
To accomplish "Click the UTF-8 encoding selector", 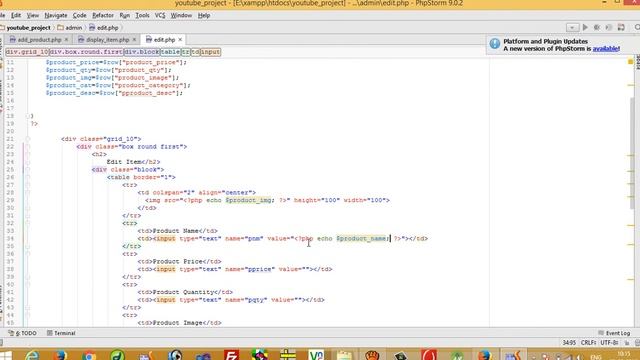I will 609,343.
